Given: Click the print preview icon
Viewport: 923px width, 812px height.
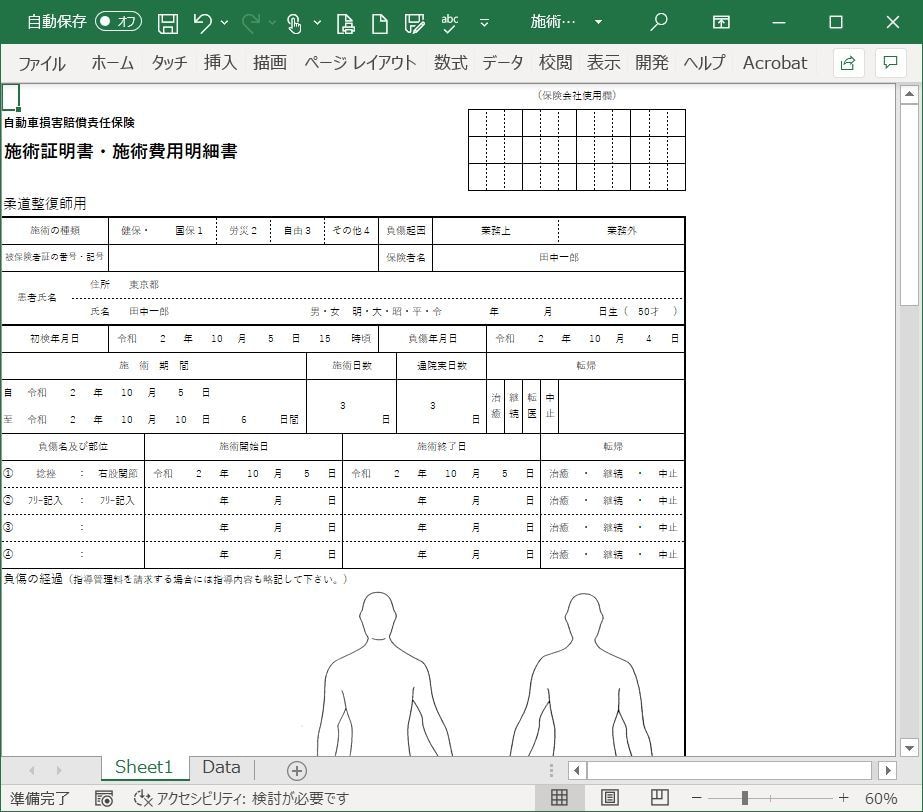Looking at the screenshot, I should pyautogui.click(x=346, y=23).
